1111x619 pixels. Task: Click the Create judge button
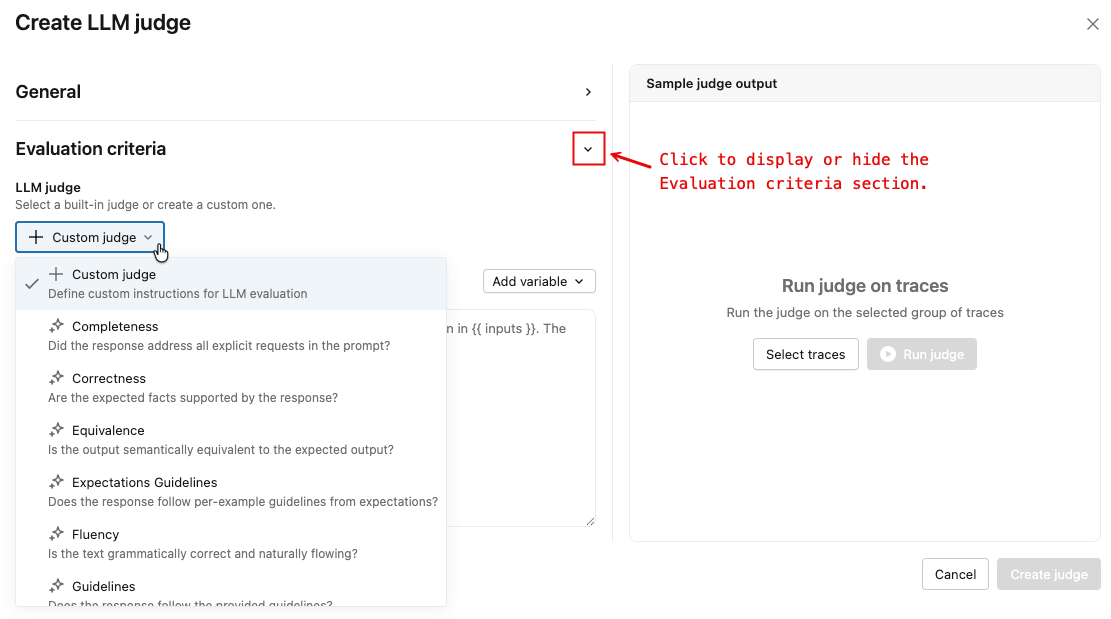click(x=1048, y=574)
